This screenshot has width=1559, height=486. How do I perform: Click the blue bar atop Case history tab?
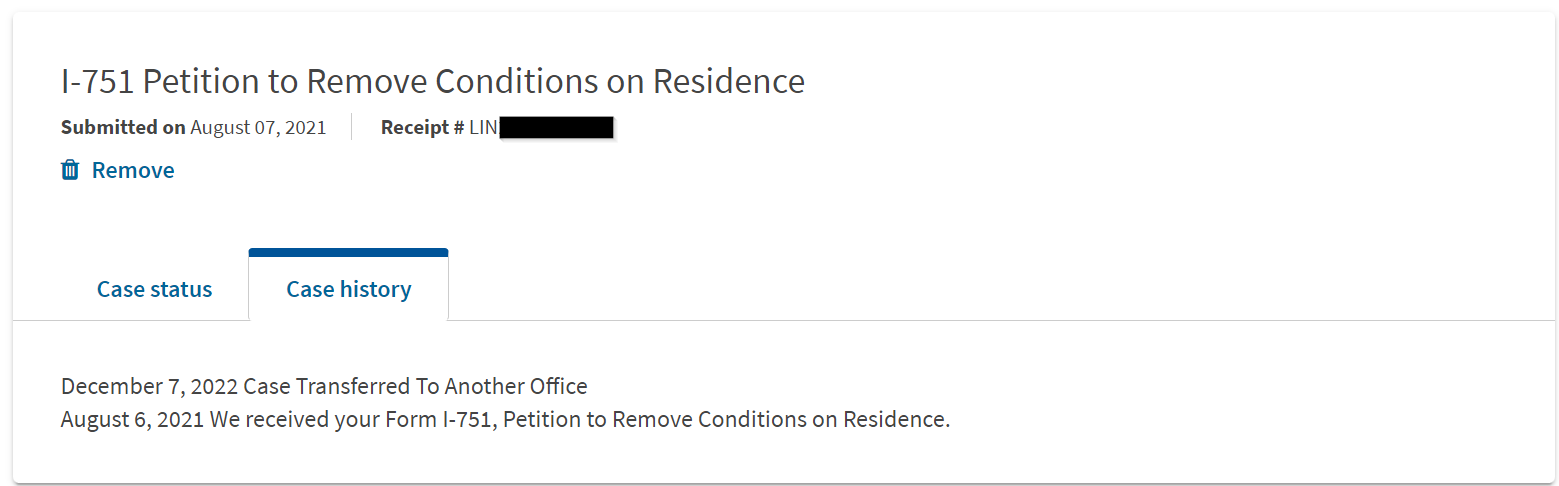pyautogui.click(x=349, y=252)
